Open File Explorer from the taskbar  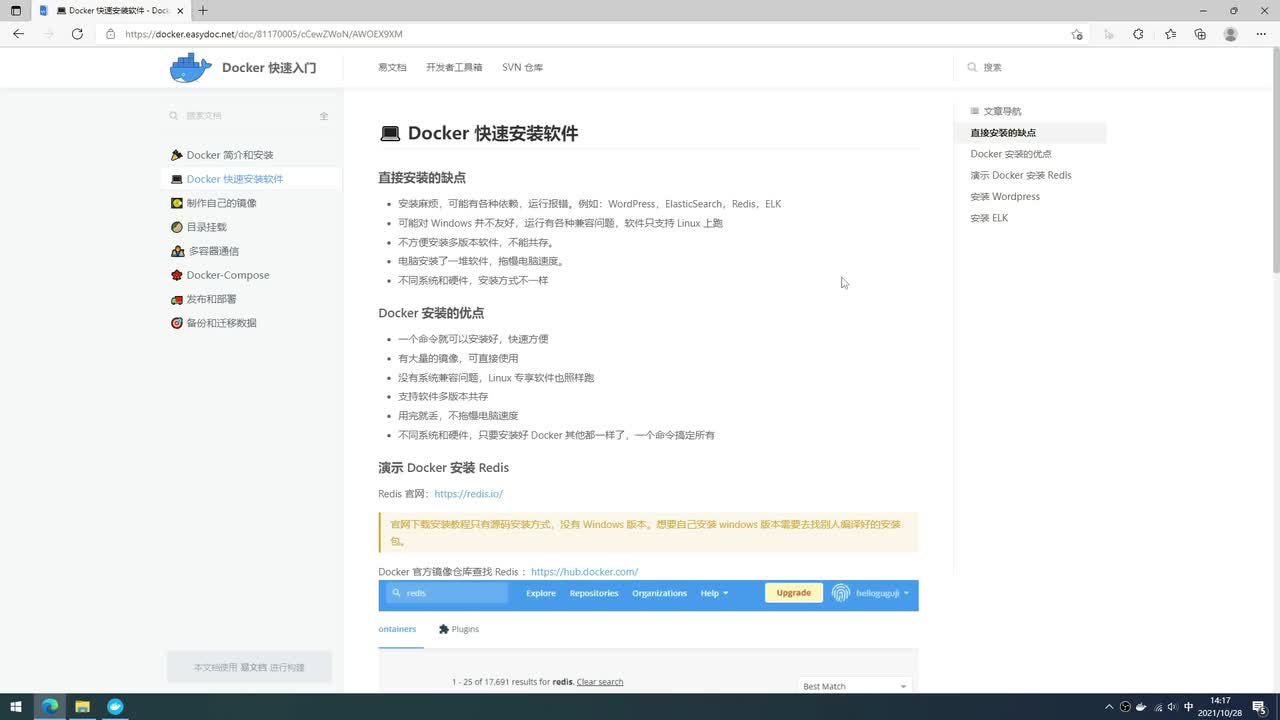[82, 707]
